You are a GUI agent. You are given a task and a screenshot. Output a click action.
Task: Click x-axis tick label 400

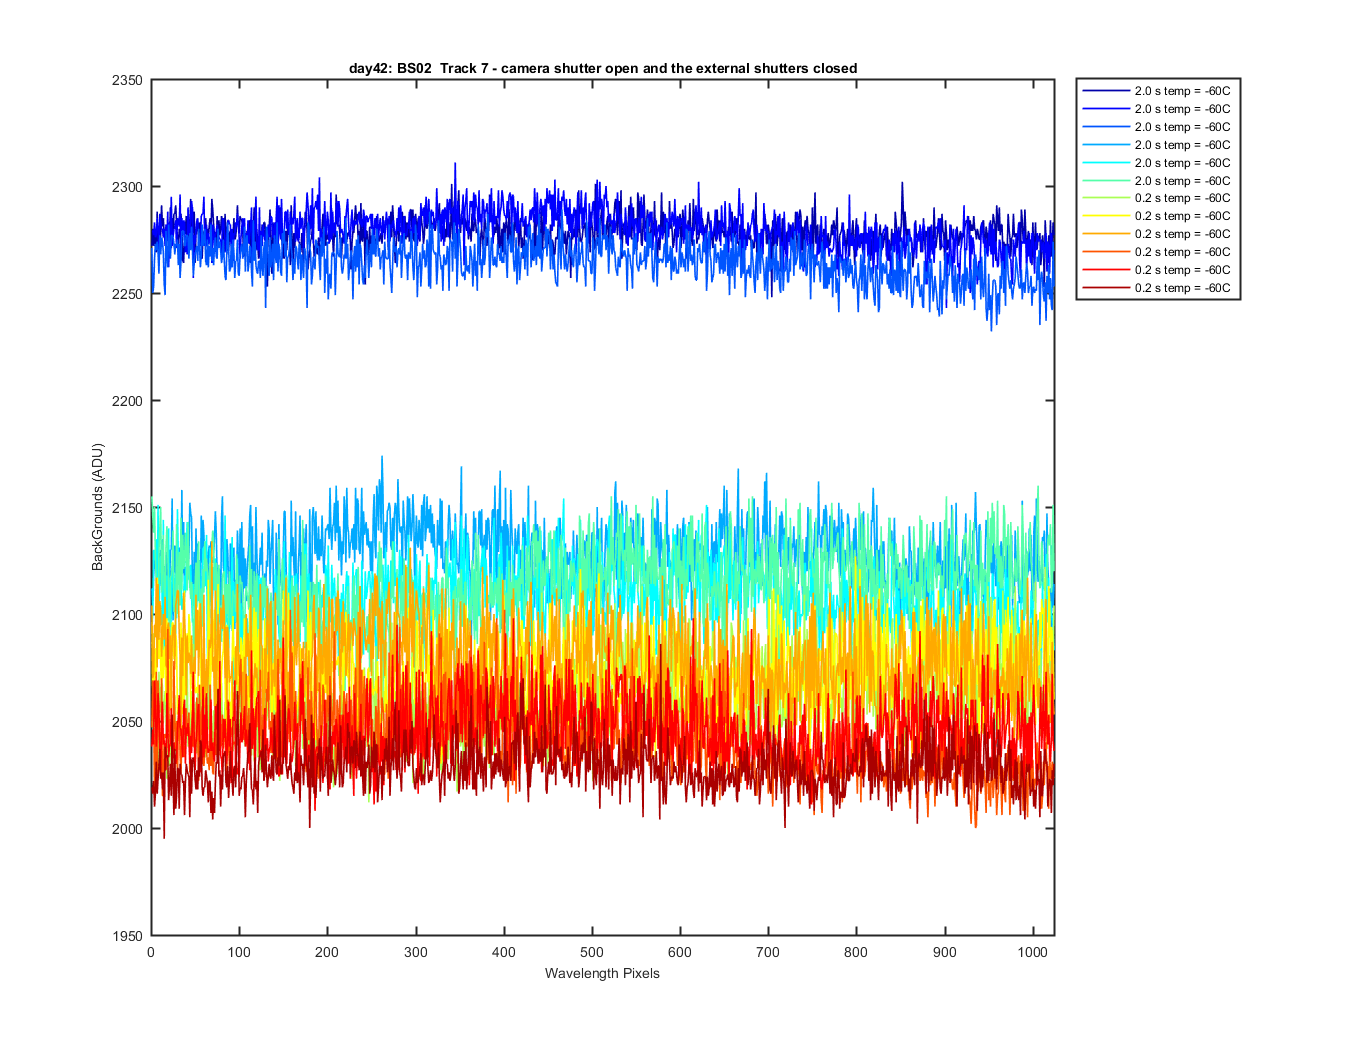tap(504, 952)
